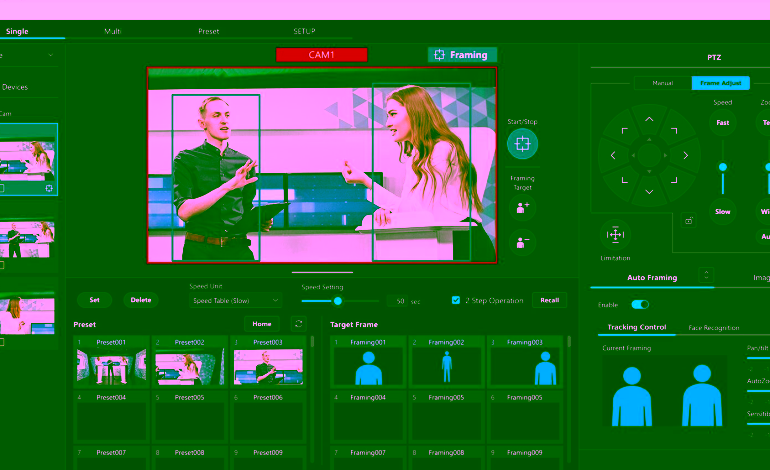
Task: Select the right person in Current Framing
Action: point(702,395)
